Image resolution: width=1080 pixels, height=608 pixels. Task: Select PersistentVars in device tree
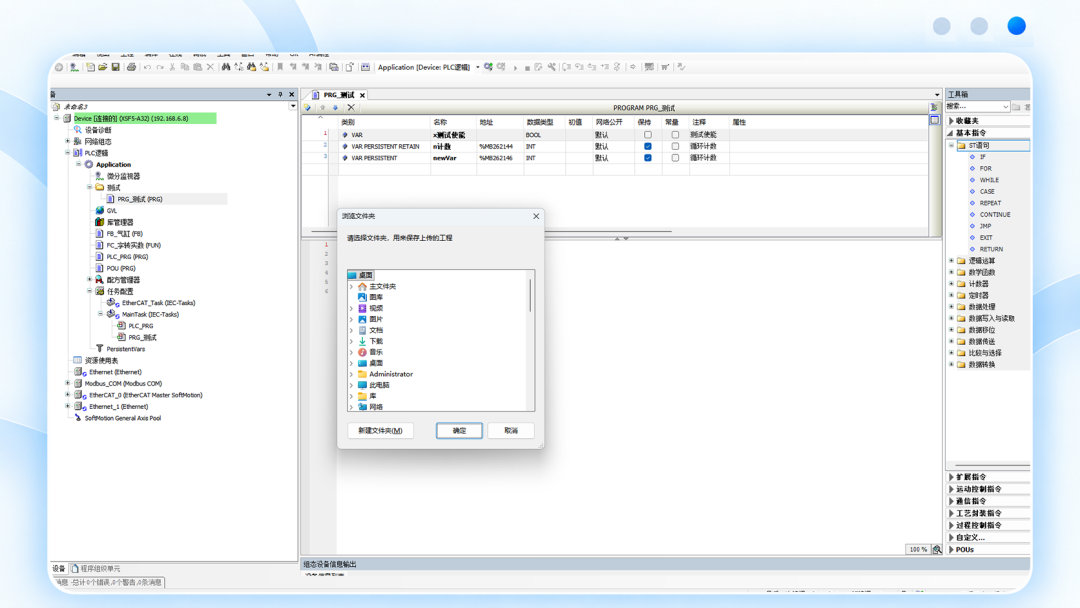125,349
